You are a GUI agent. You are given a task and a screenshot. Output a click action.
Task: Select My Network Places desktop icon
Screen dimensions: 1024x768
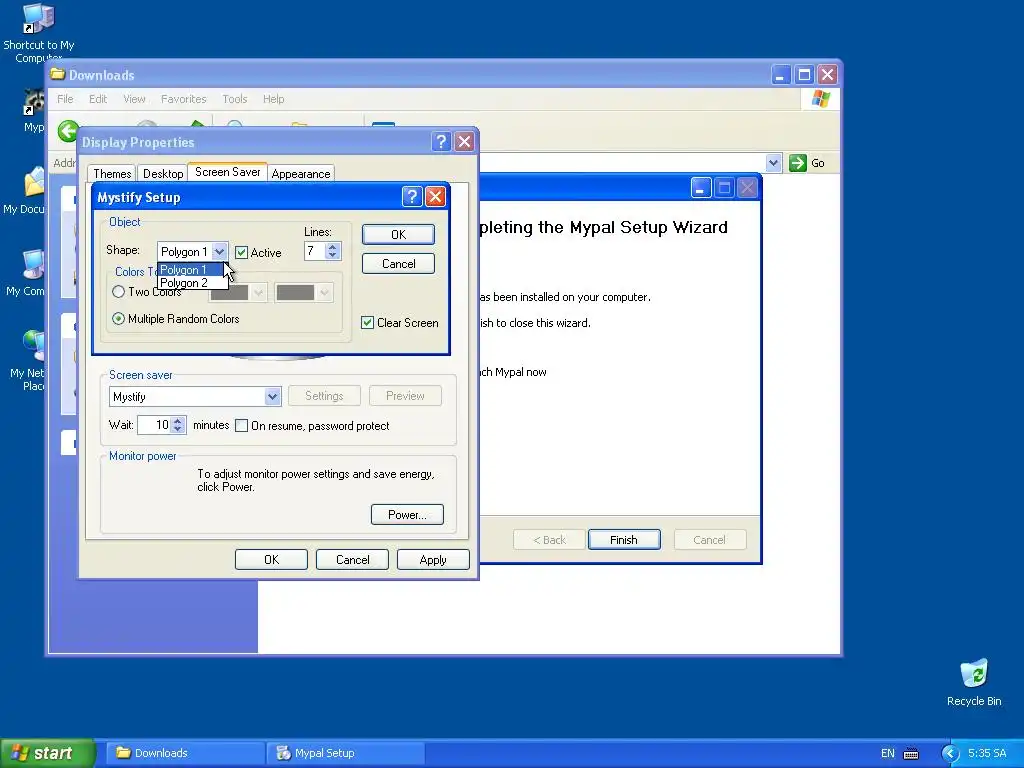(x=27, y=360)
